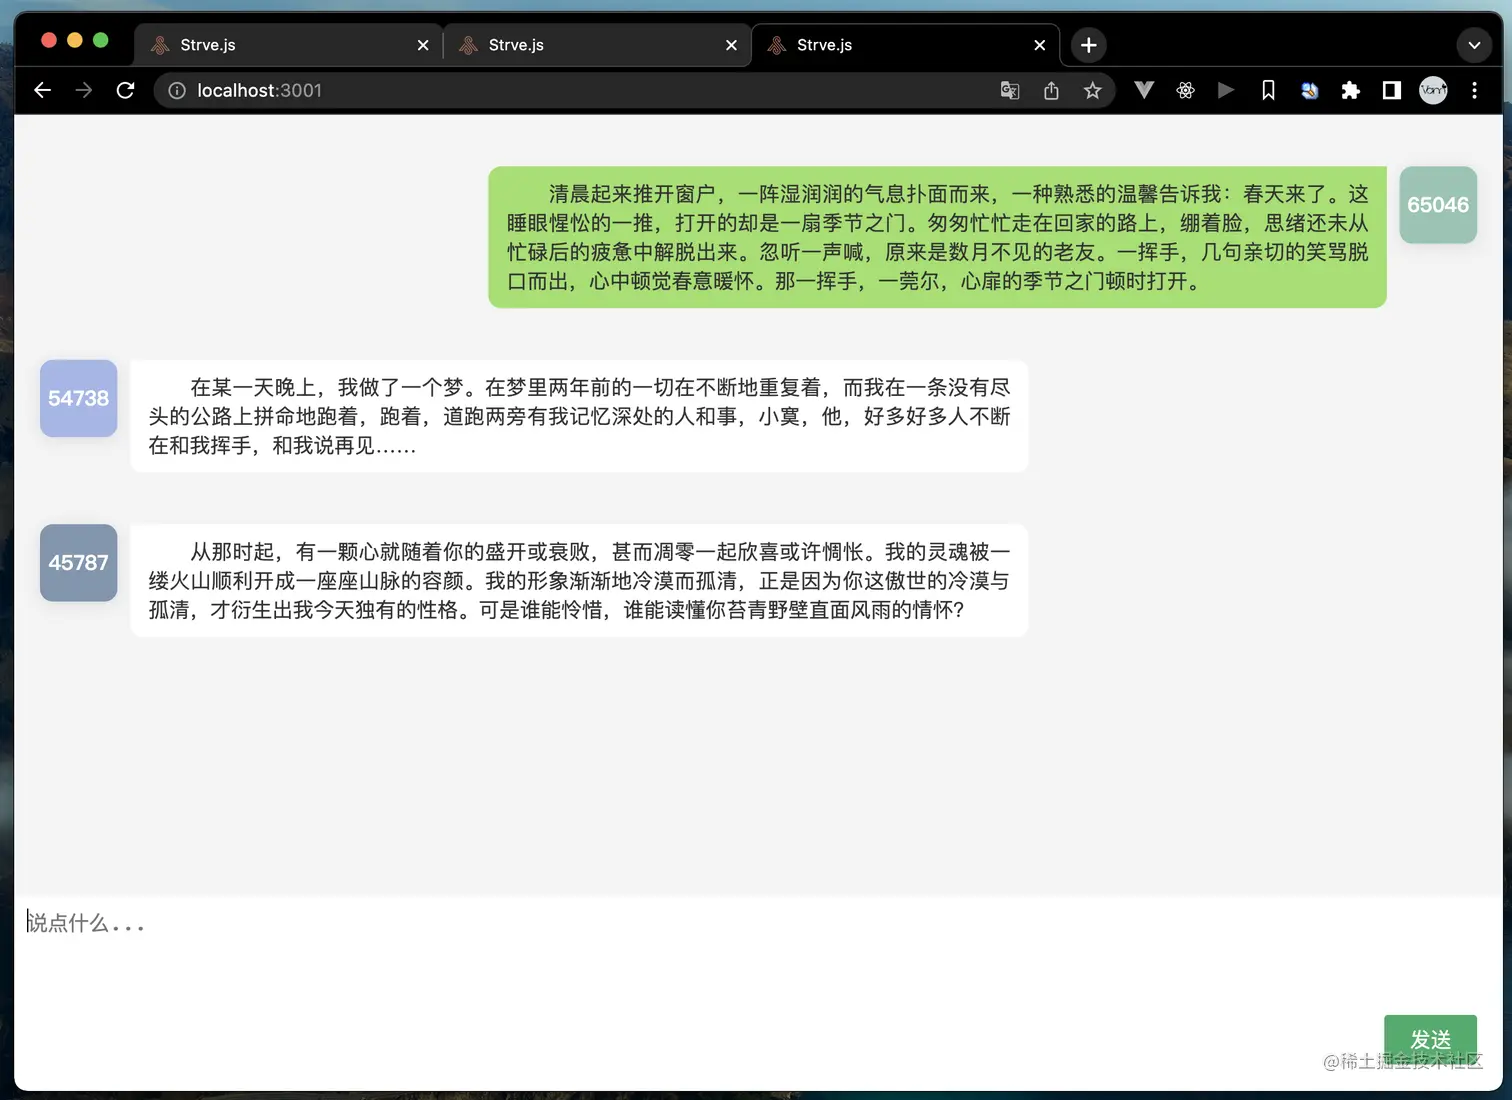The image size is (1512, 1100).
Task: Click the message starting with 在某一天晚上
Action: (579, 416)
